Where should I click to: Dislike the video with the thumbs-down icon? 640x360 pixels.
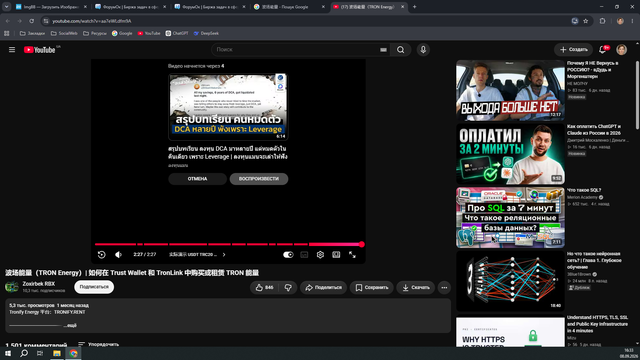coord(288,288)
